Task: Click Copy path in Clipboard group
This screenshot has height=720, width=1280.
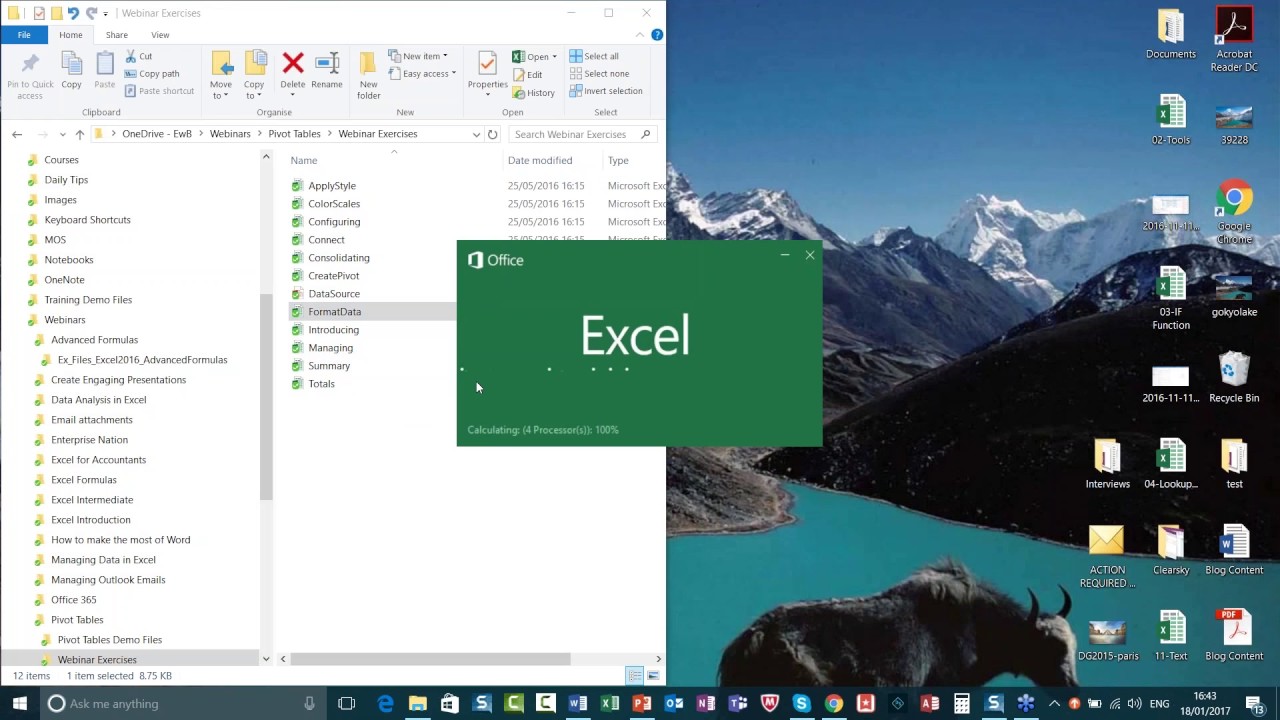Action: coord(152,73)
